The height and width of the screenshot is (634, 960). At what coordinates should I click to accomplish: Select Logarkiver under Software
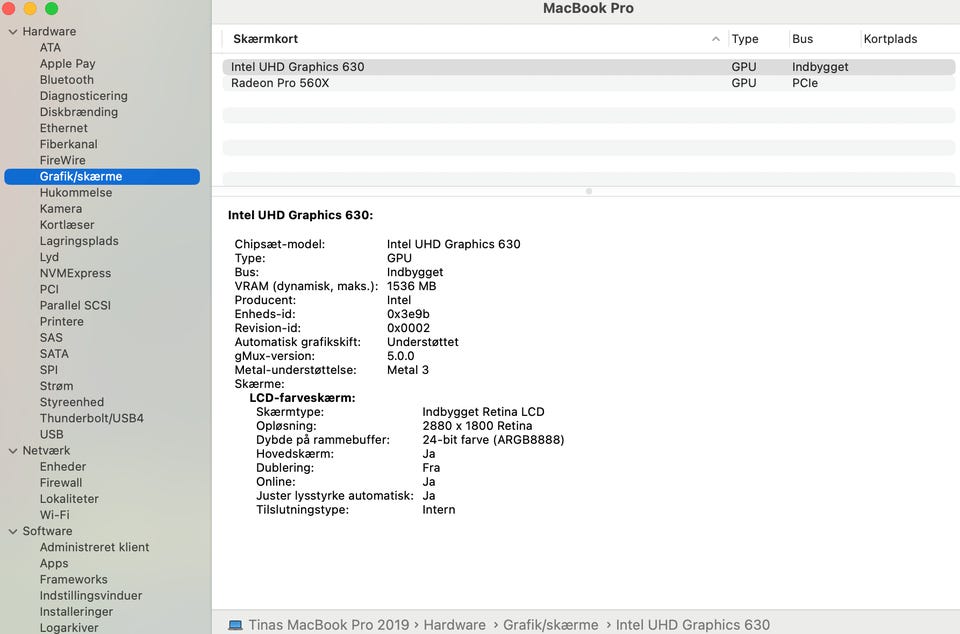(x=69, y=628)
